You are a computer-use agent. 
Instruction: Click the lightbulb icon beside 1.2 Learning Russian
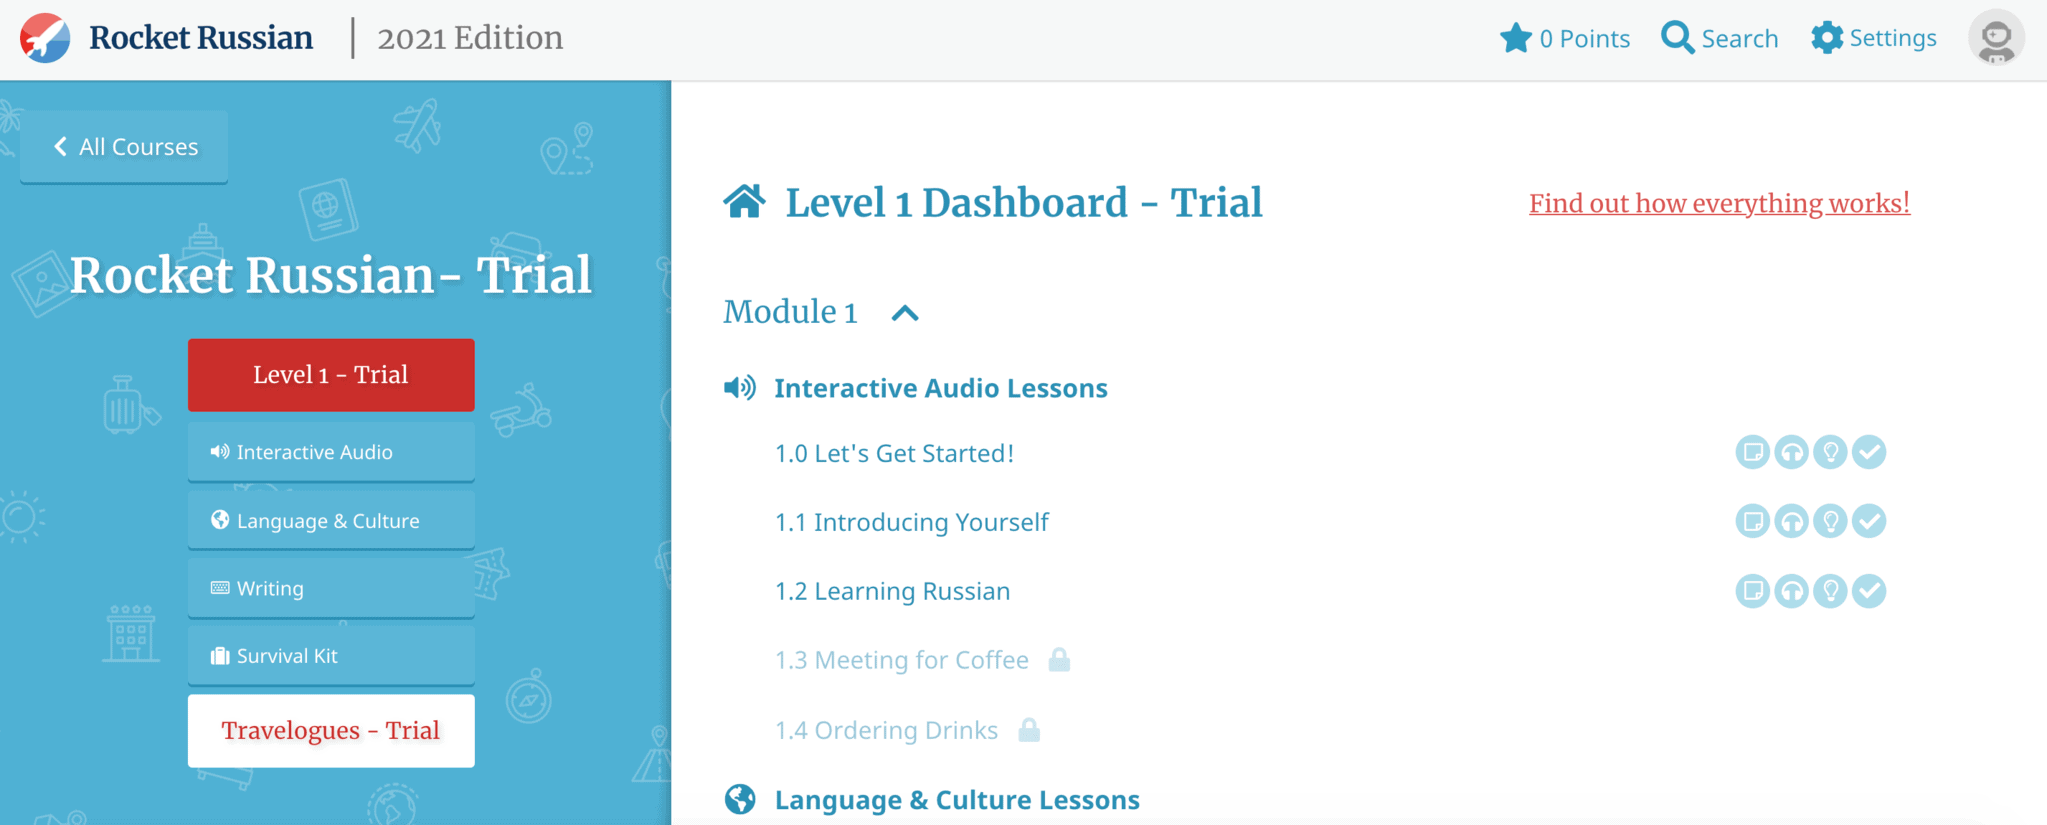(1832, 590)
